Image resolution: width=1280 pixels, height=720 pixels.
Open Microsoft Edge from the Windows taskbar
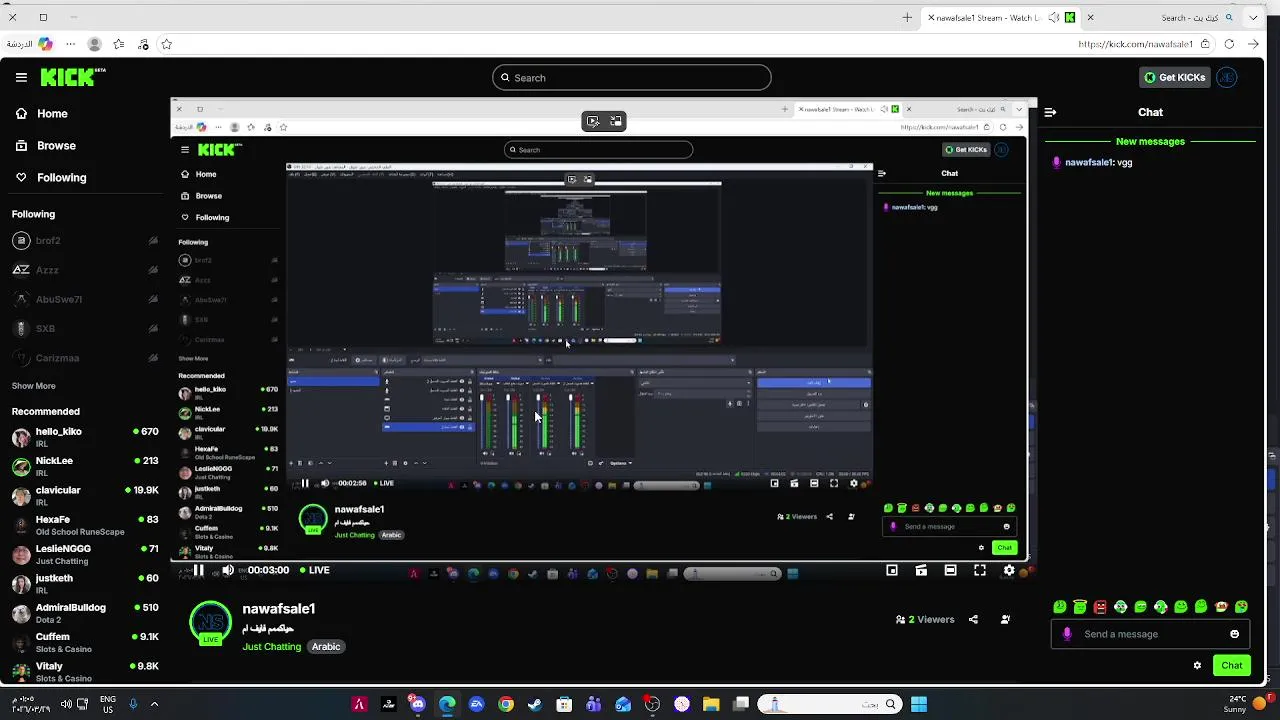[447, 704]
